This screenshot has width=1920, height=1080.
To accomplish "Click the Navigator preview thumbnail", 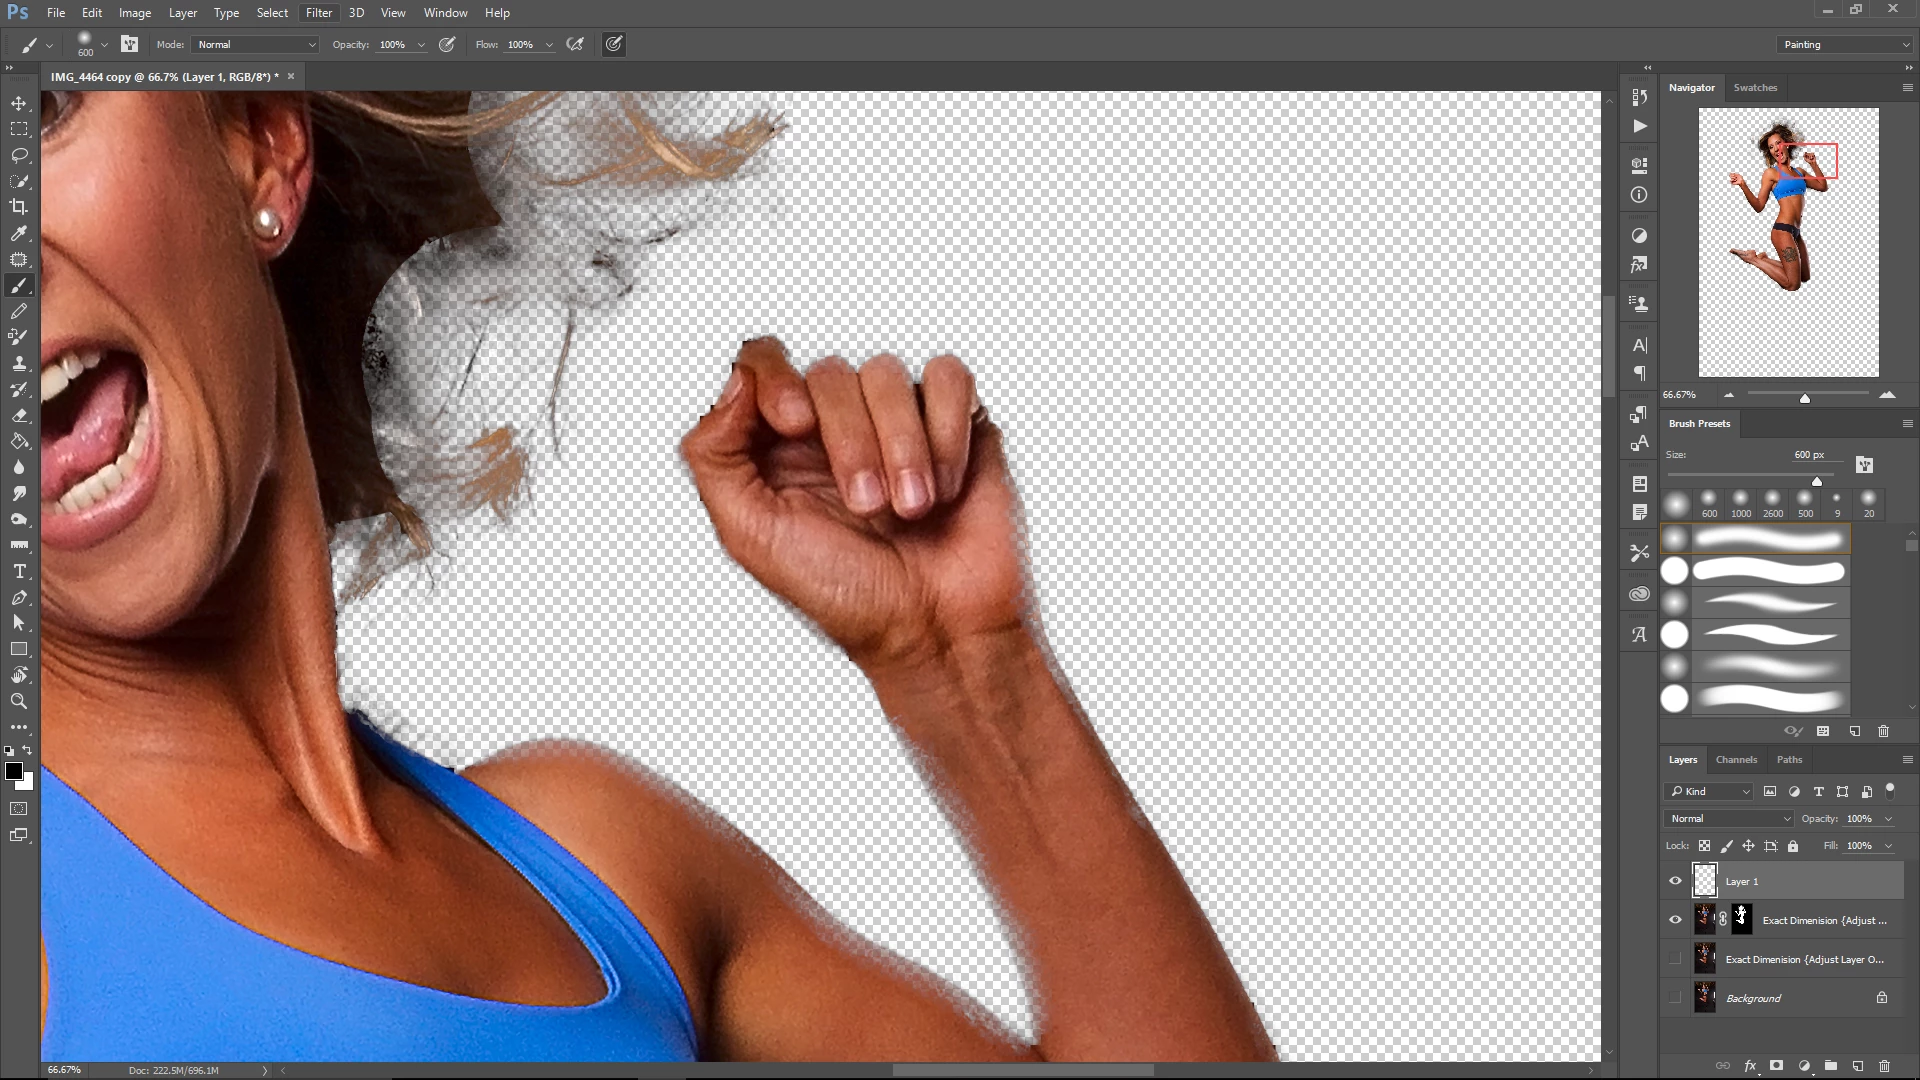I will pyautogui.click(x=1788, y=242).
